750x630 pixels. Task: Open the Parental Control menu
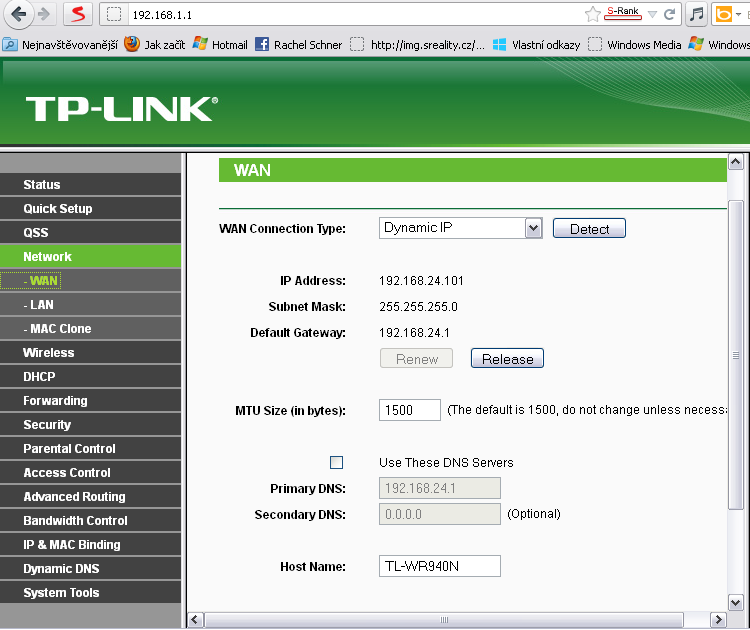[x=90, y=448]
